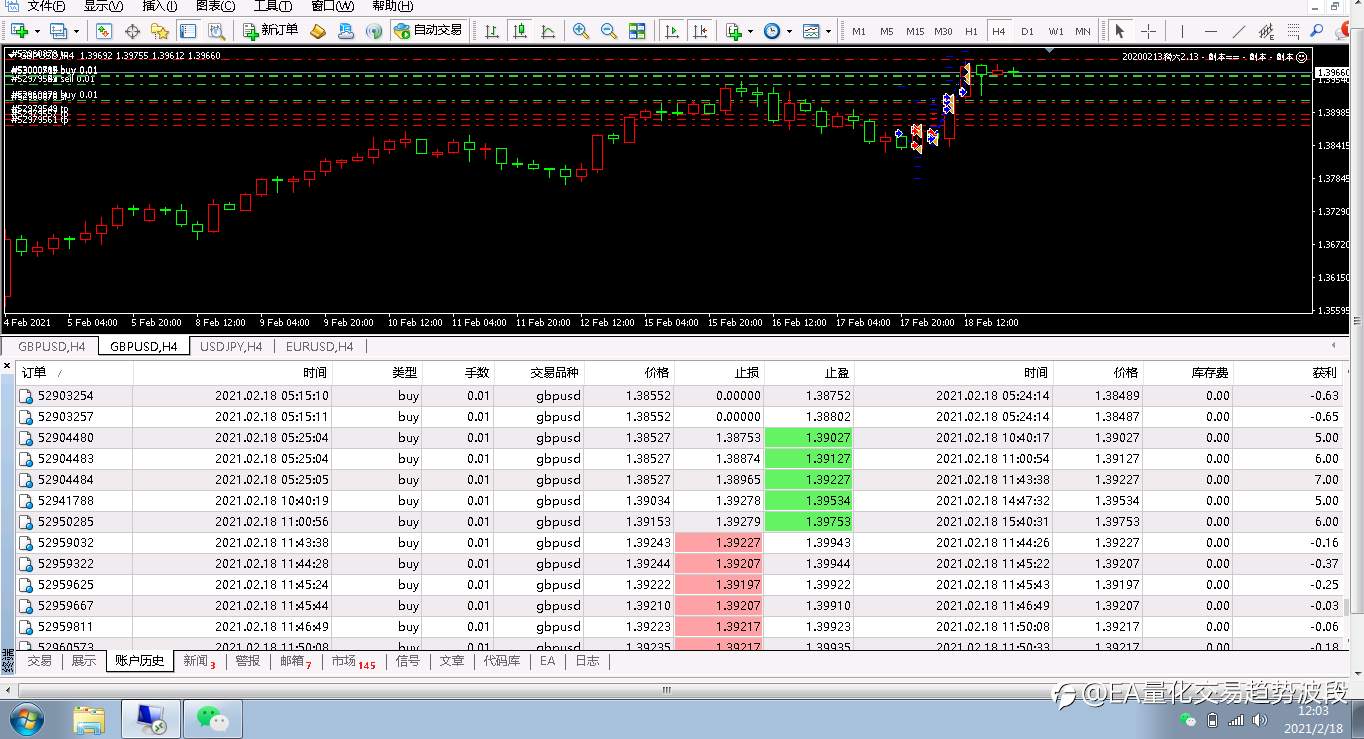Select the equidistant channel tool
This screenshot has width=1364, height=739.
pyautogui.click(x=1266, y=31)
